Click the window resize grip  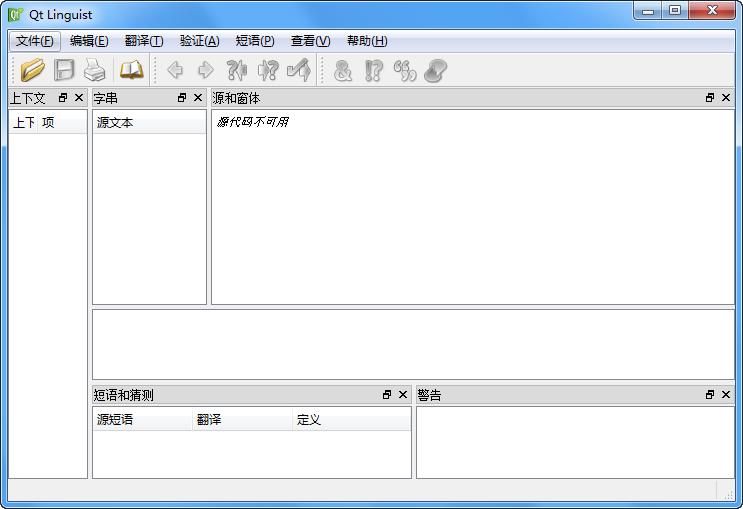[728, 495]
